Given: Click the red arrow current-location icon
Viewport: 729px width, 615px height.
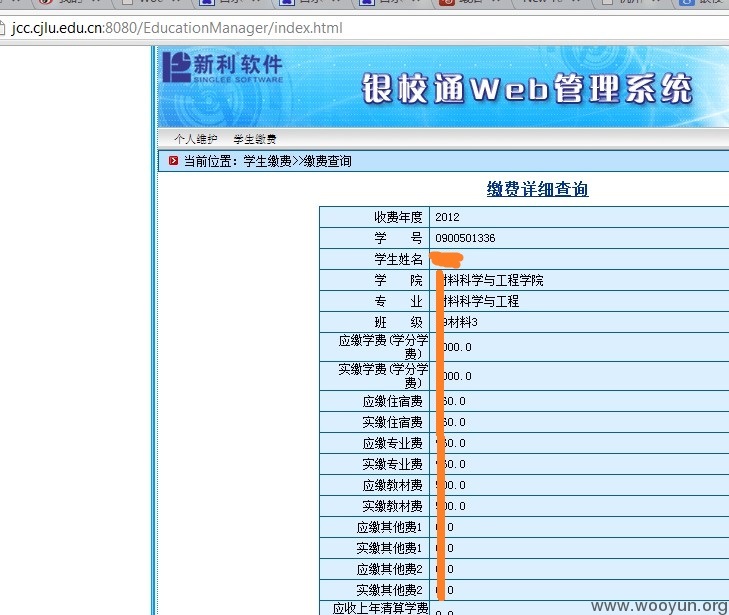Looking at the screenshot, I should pos(173,161).
